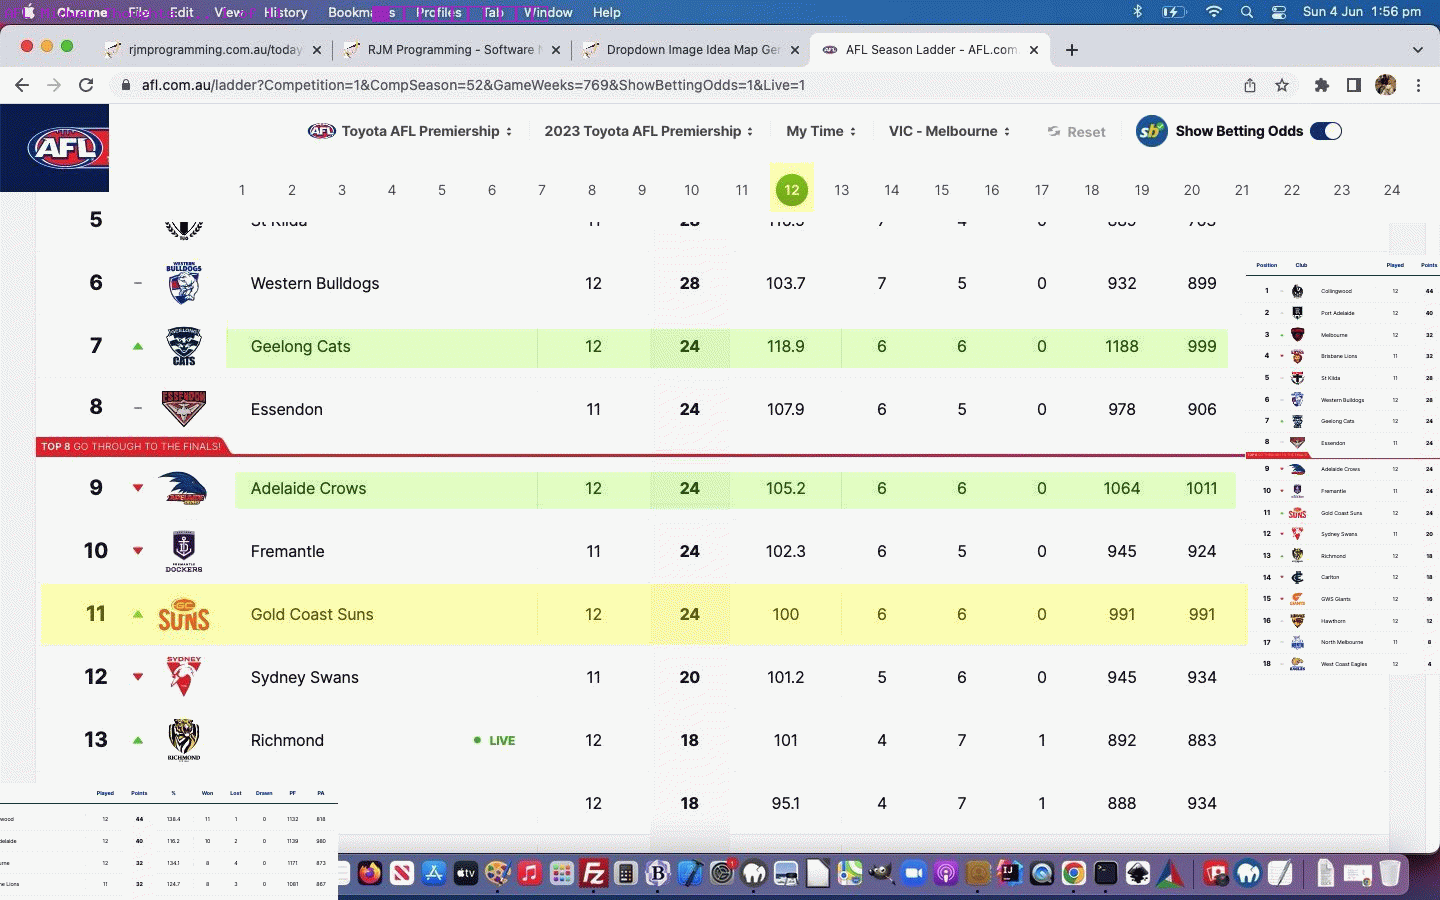
Task: Select round 24 in the round selector
Action: [1391, 190]
